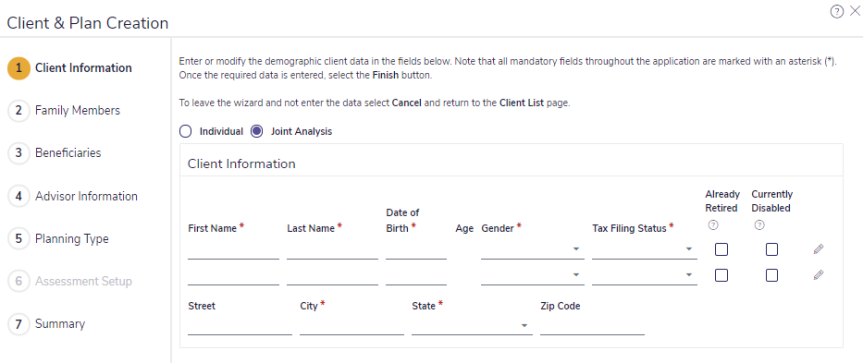Expand the State dropdown
Viewport: 863px width, 363px height.
(x=472, y=326)
